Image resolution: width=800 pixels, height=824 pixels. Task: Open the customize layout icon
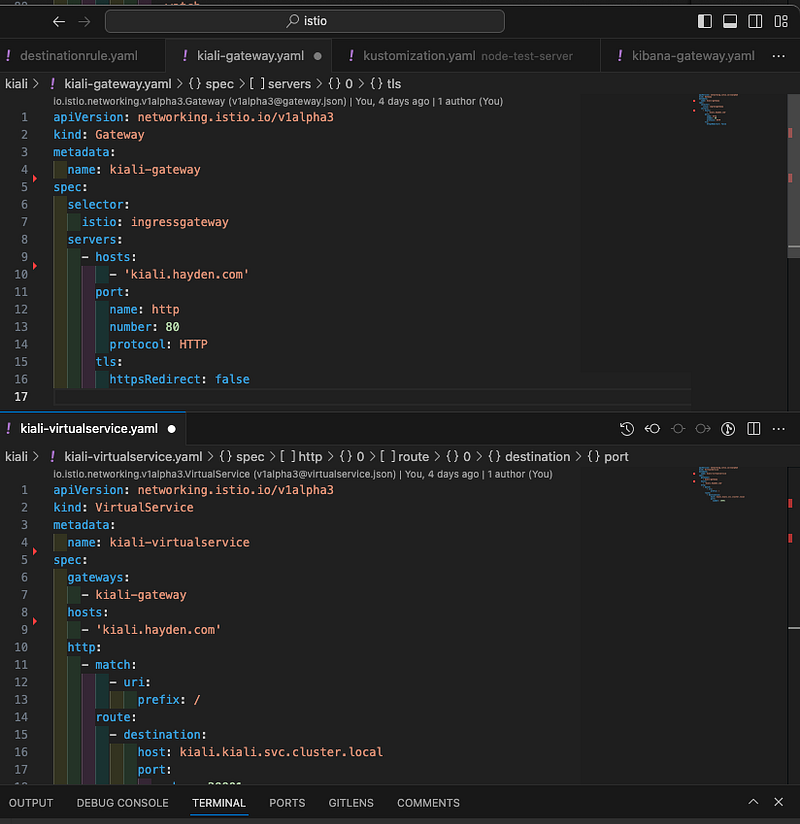[x=781, y=21]
